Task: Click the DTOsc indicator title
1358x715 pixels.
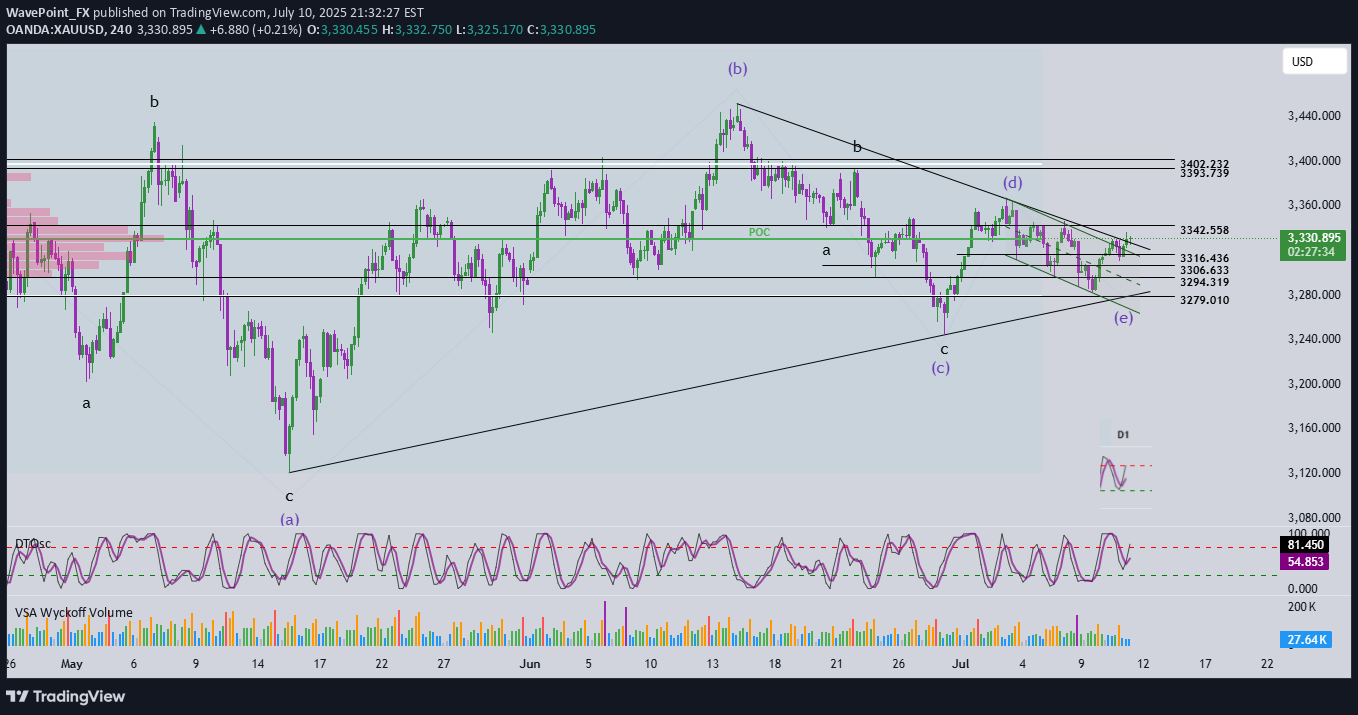Action: [33, 543]
